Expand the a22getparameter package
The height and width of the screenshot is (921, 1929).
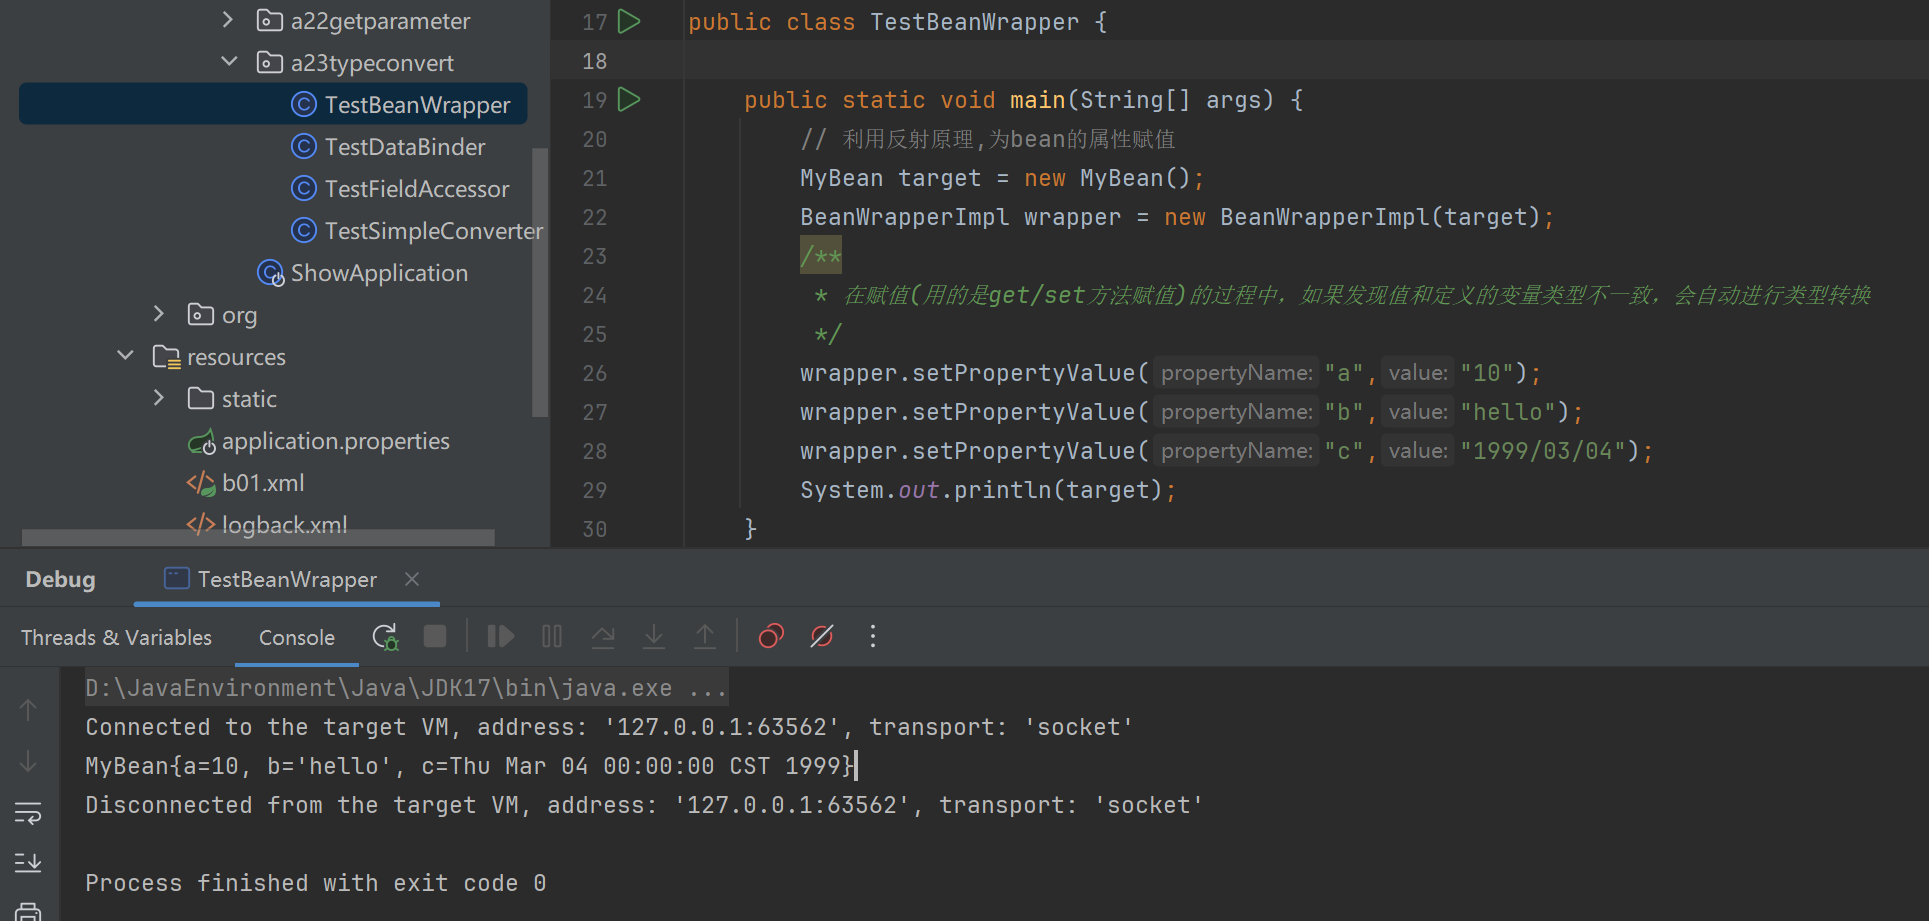(228, 20)
